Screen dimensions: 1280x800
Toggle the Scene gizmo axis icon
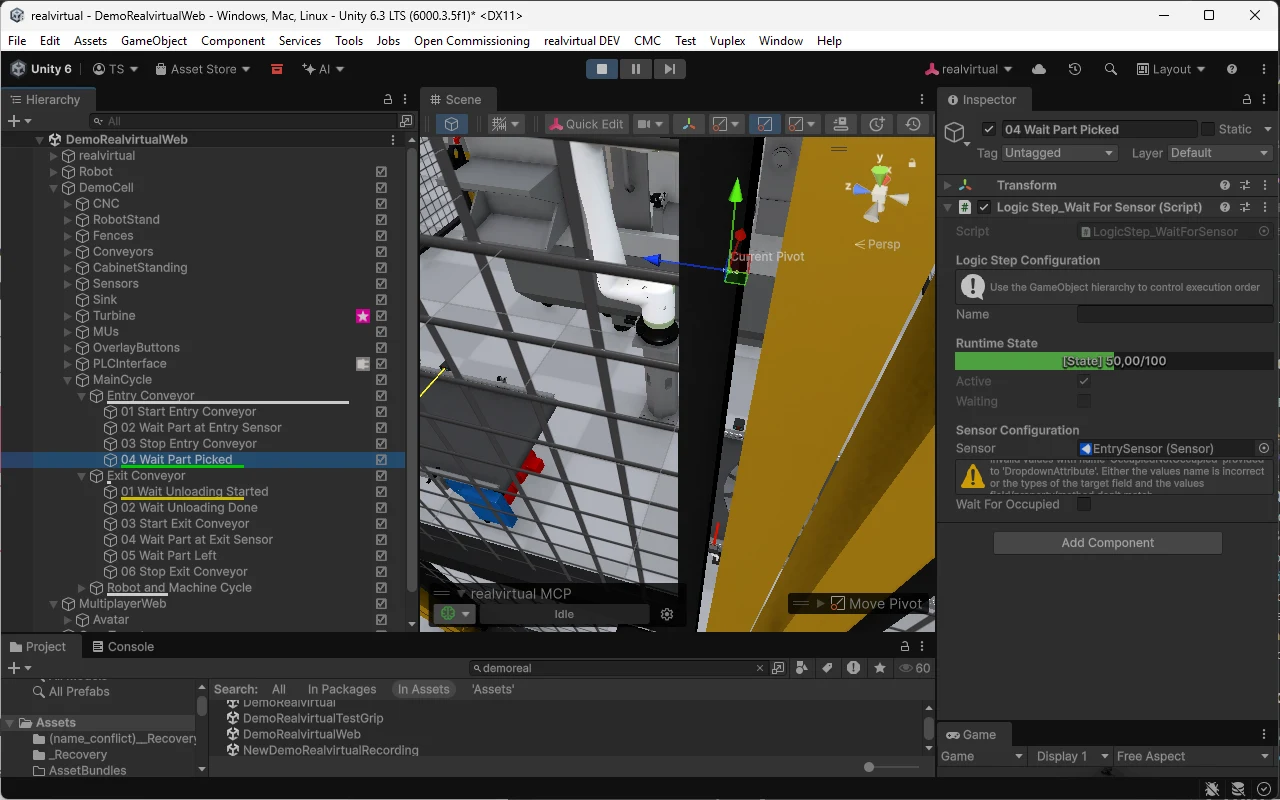(688, 124)
